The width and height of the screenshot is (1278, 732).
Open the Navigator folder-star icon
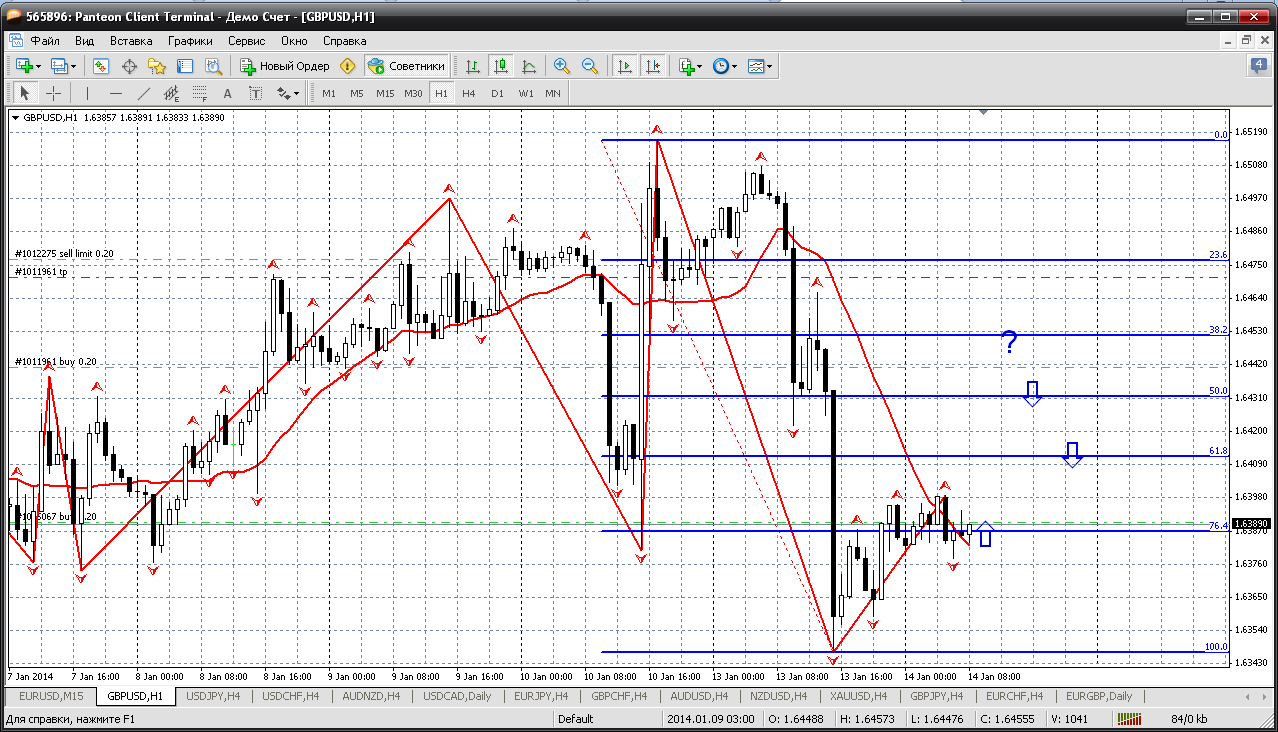pyautogui.click(x=157, y=66)
